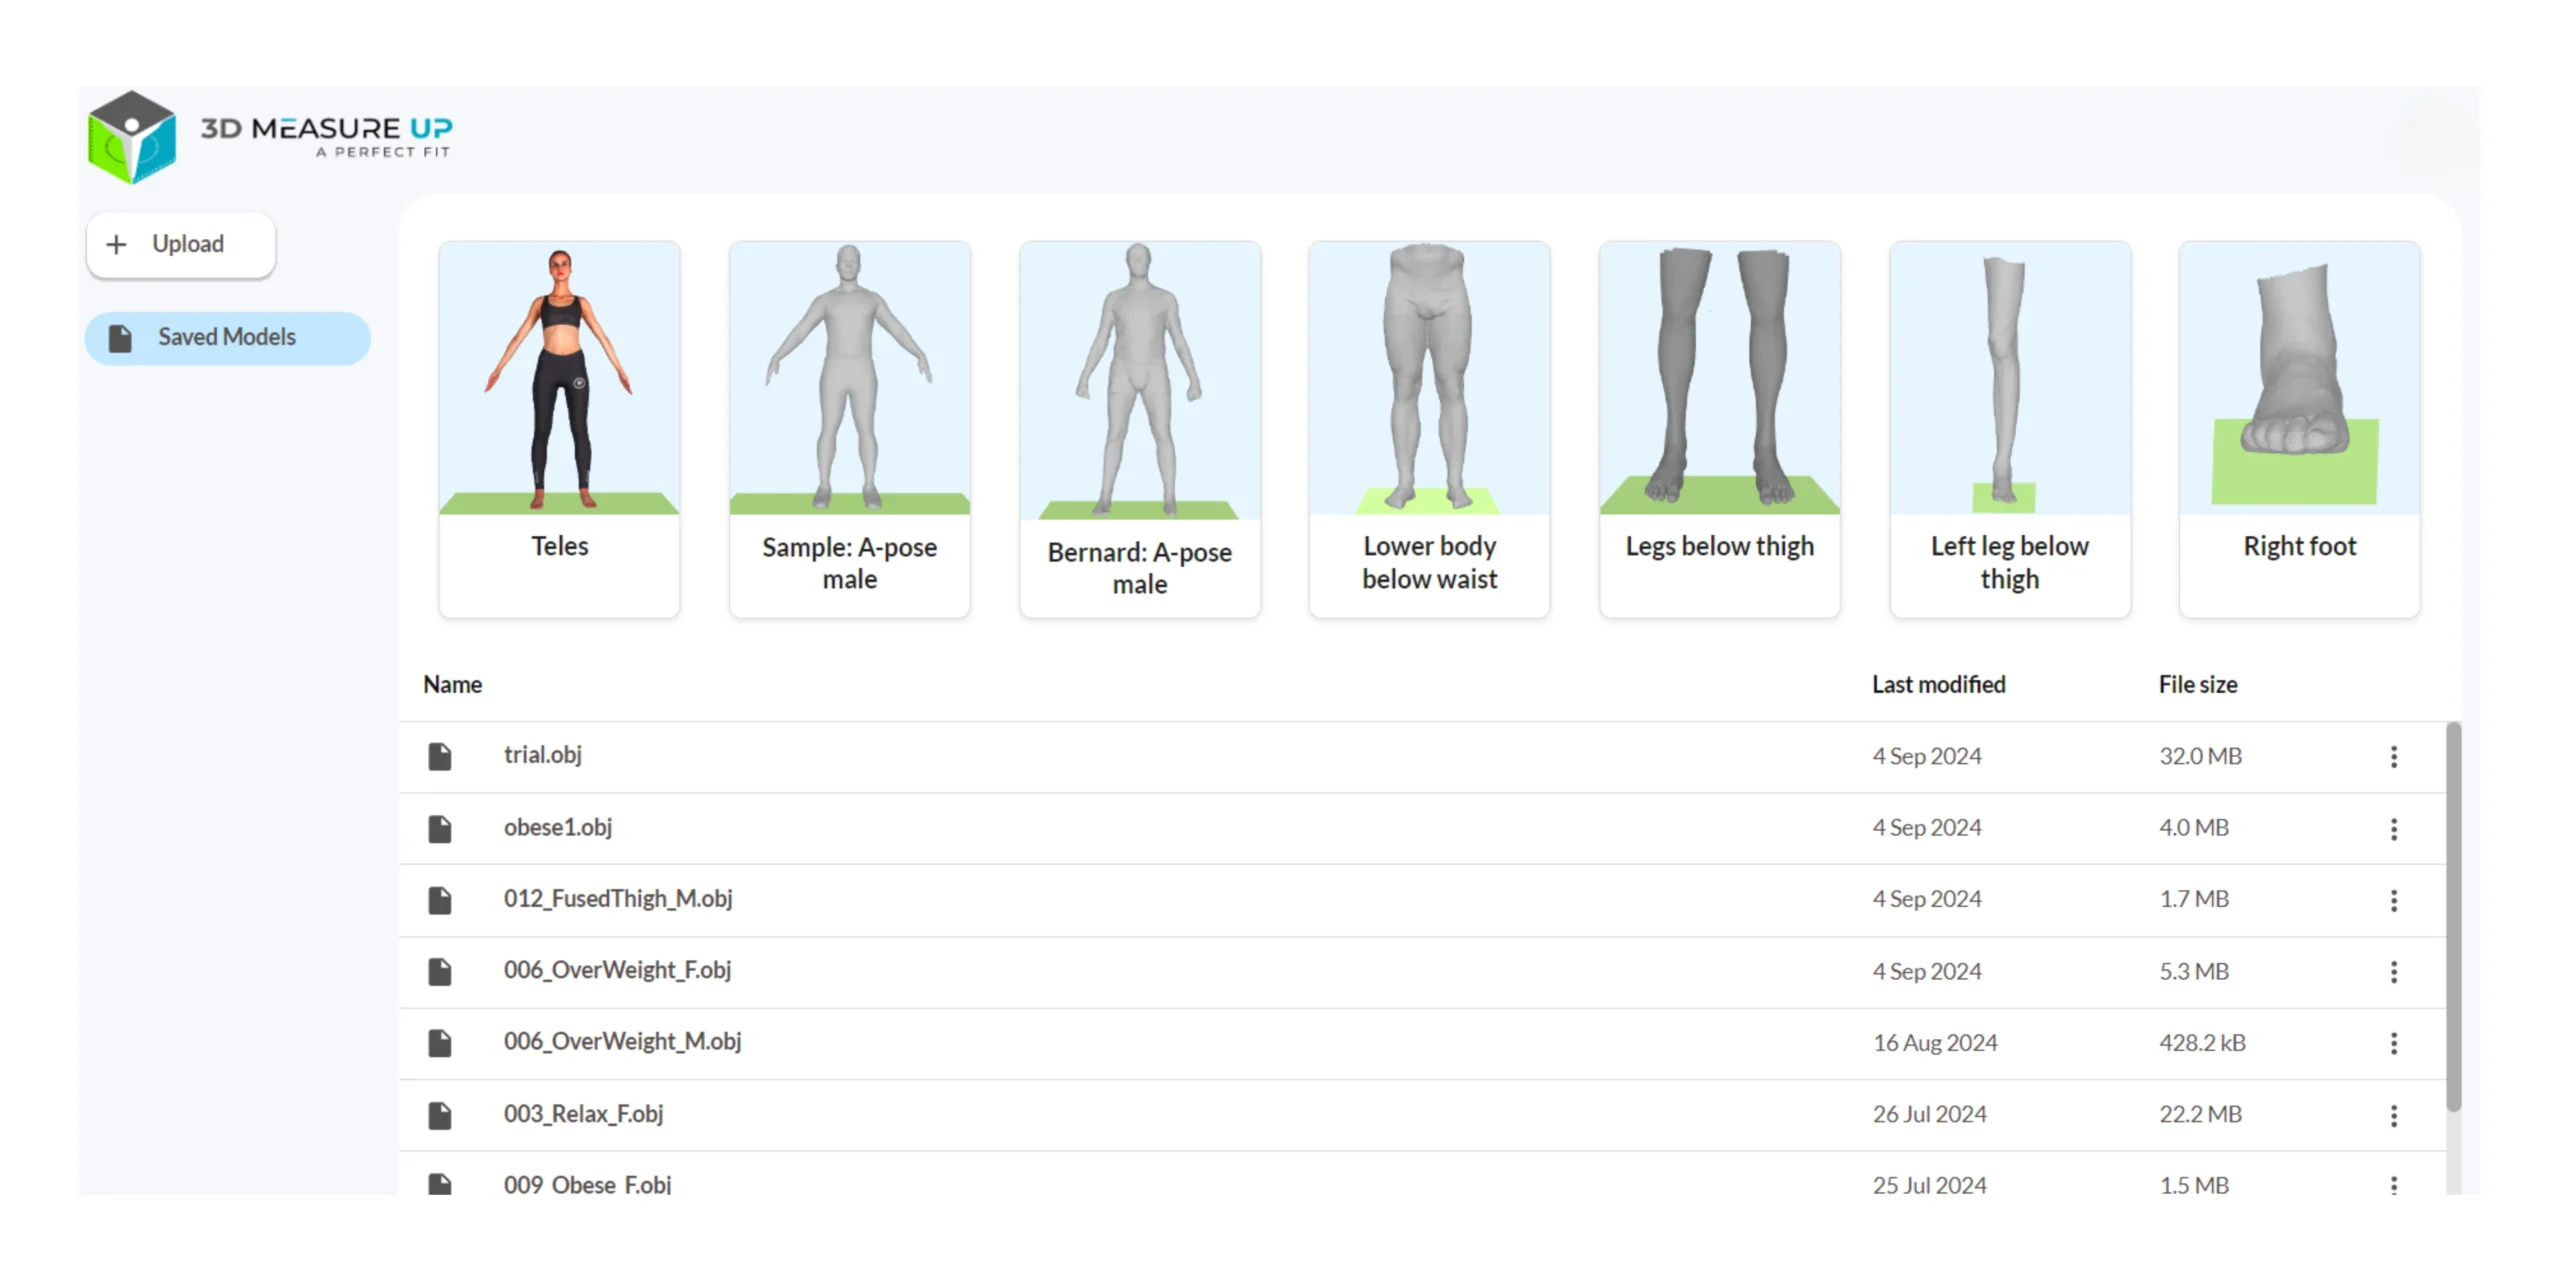Click the plus icon on the Upload button

[x=117, y=244]
